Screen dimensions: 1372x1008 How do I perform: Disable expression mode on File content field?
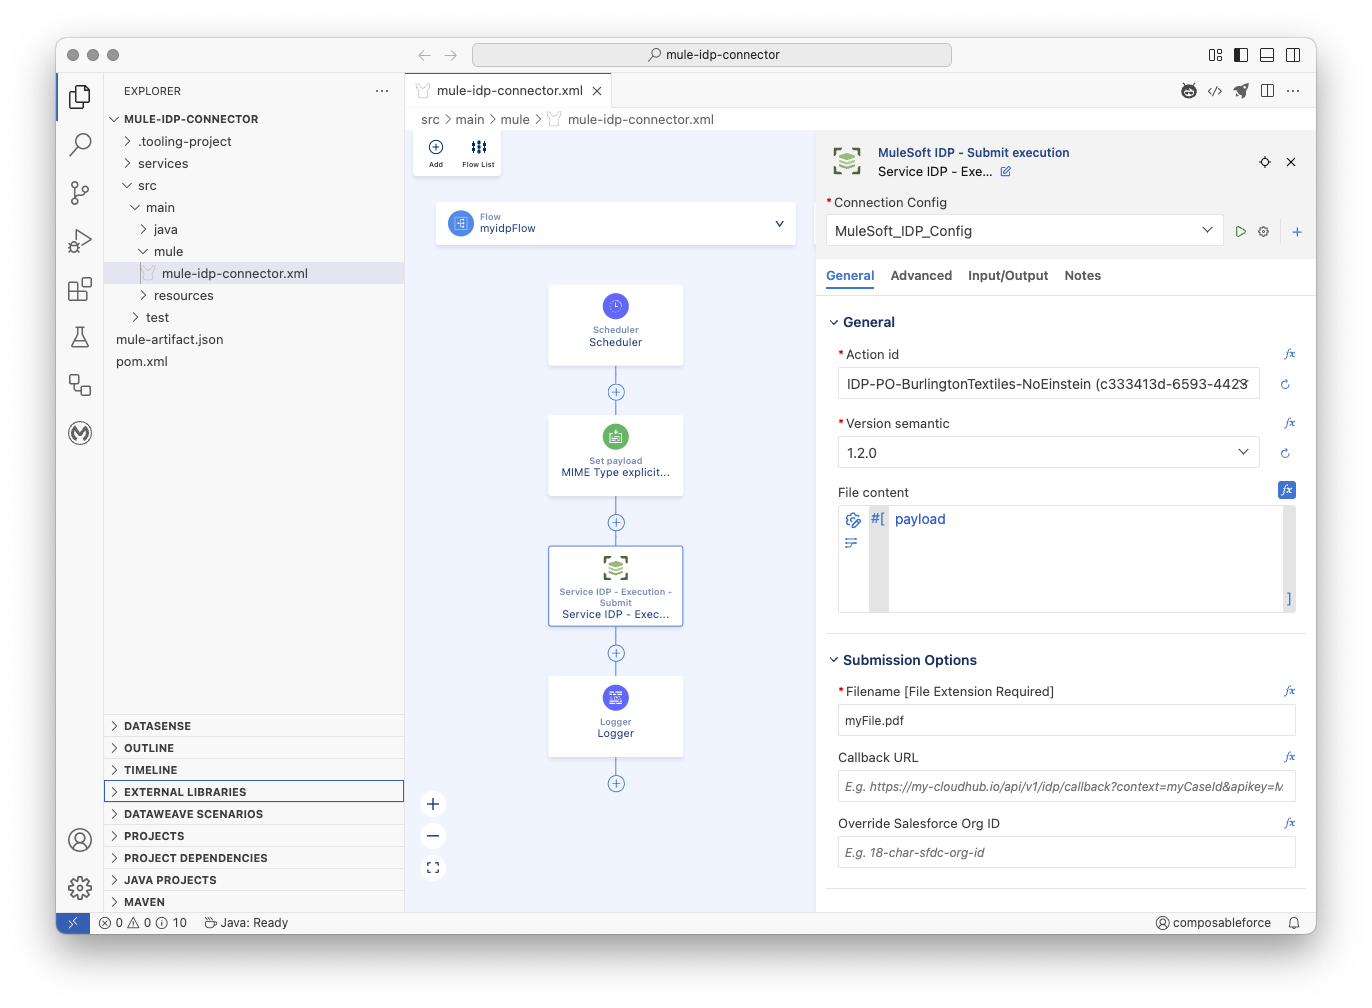pyautogui.click(x=1286, y=490)
